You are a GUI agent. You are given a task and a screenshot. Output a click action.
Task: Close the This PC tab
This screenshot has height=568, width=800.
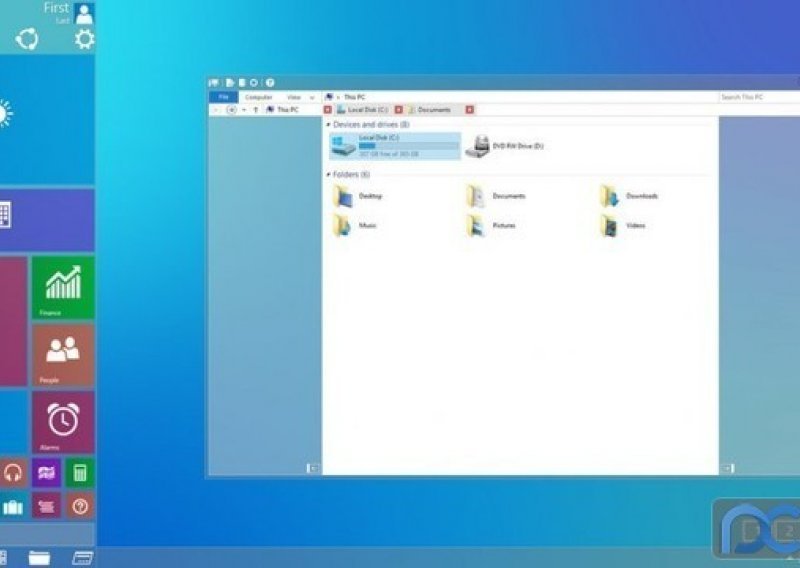328,110
